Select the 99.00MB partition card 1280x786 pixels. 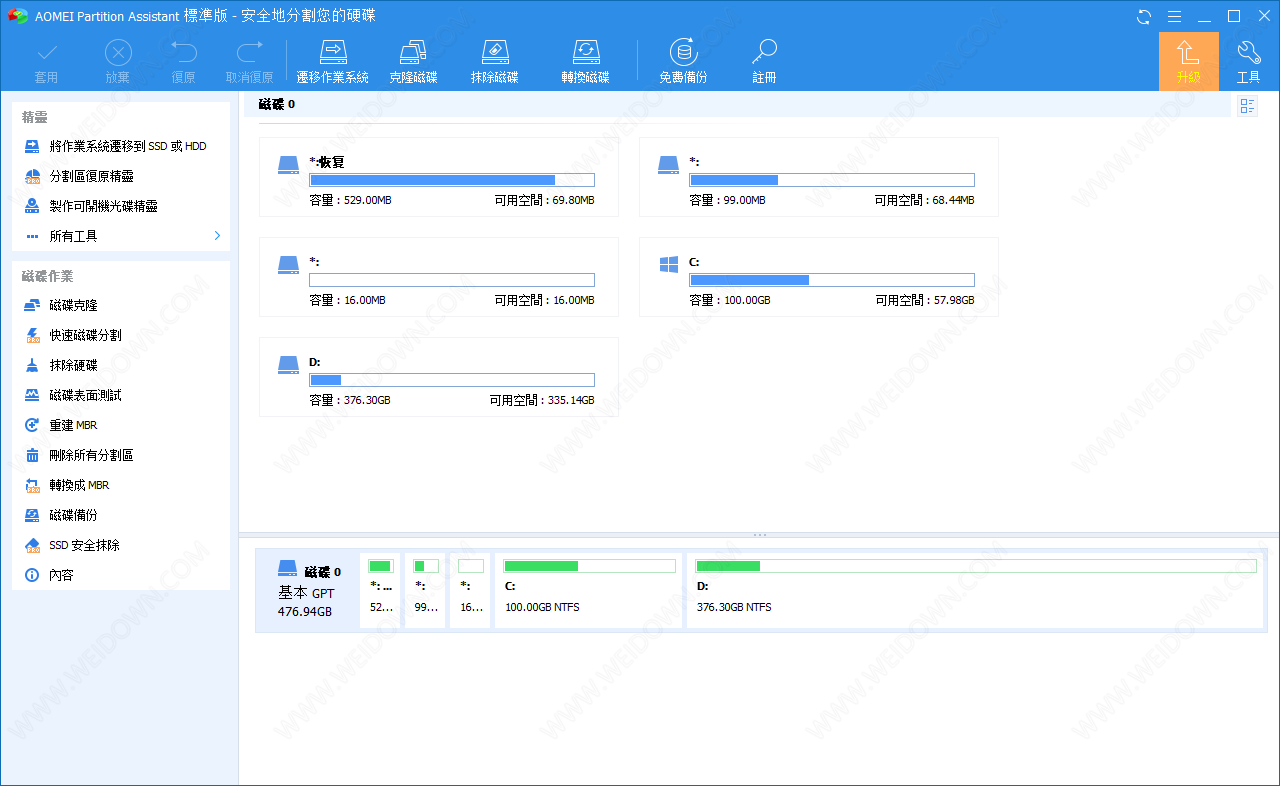[819, 177]
